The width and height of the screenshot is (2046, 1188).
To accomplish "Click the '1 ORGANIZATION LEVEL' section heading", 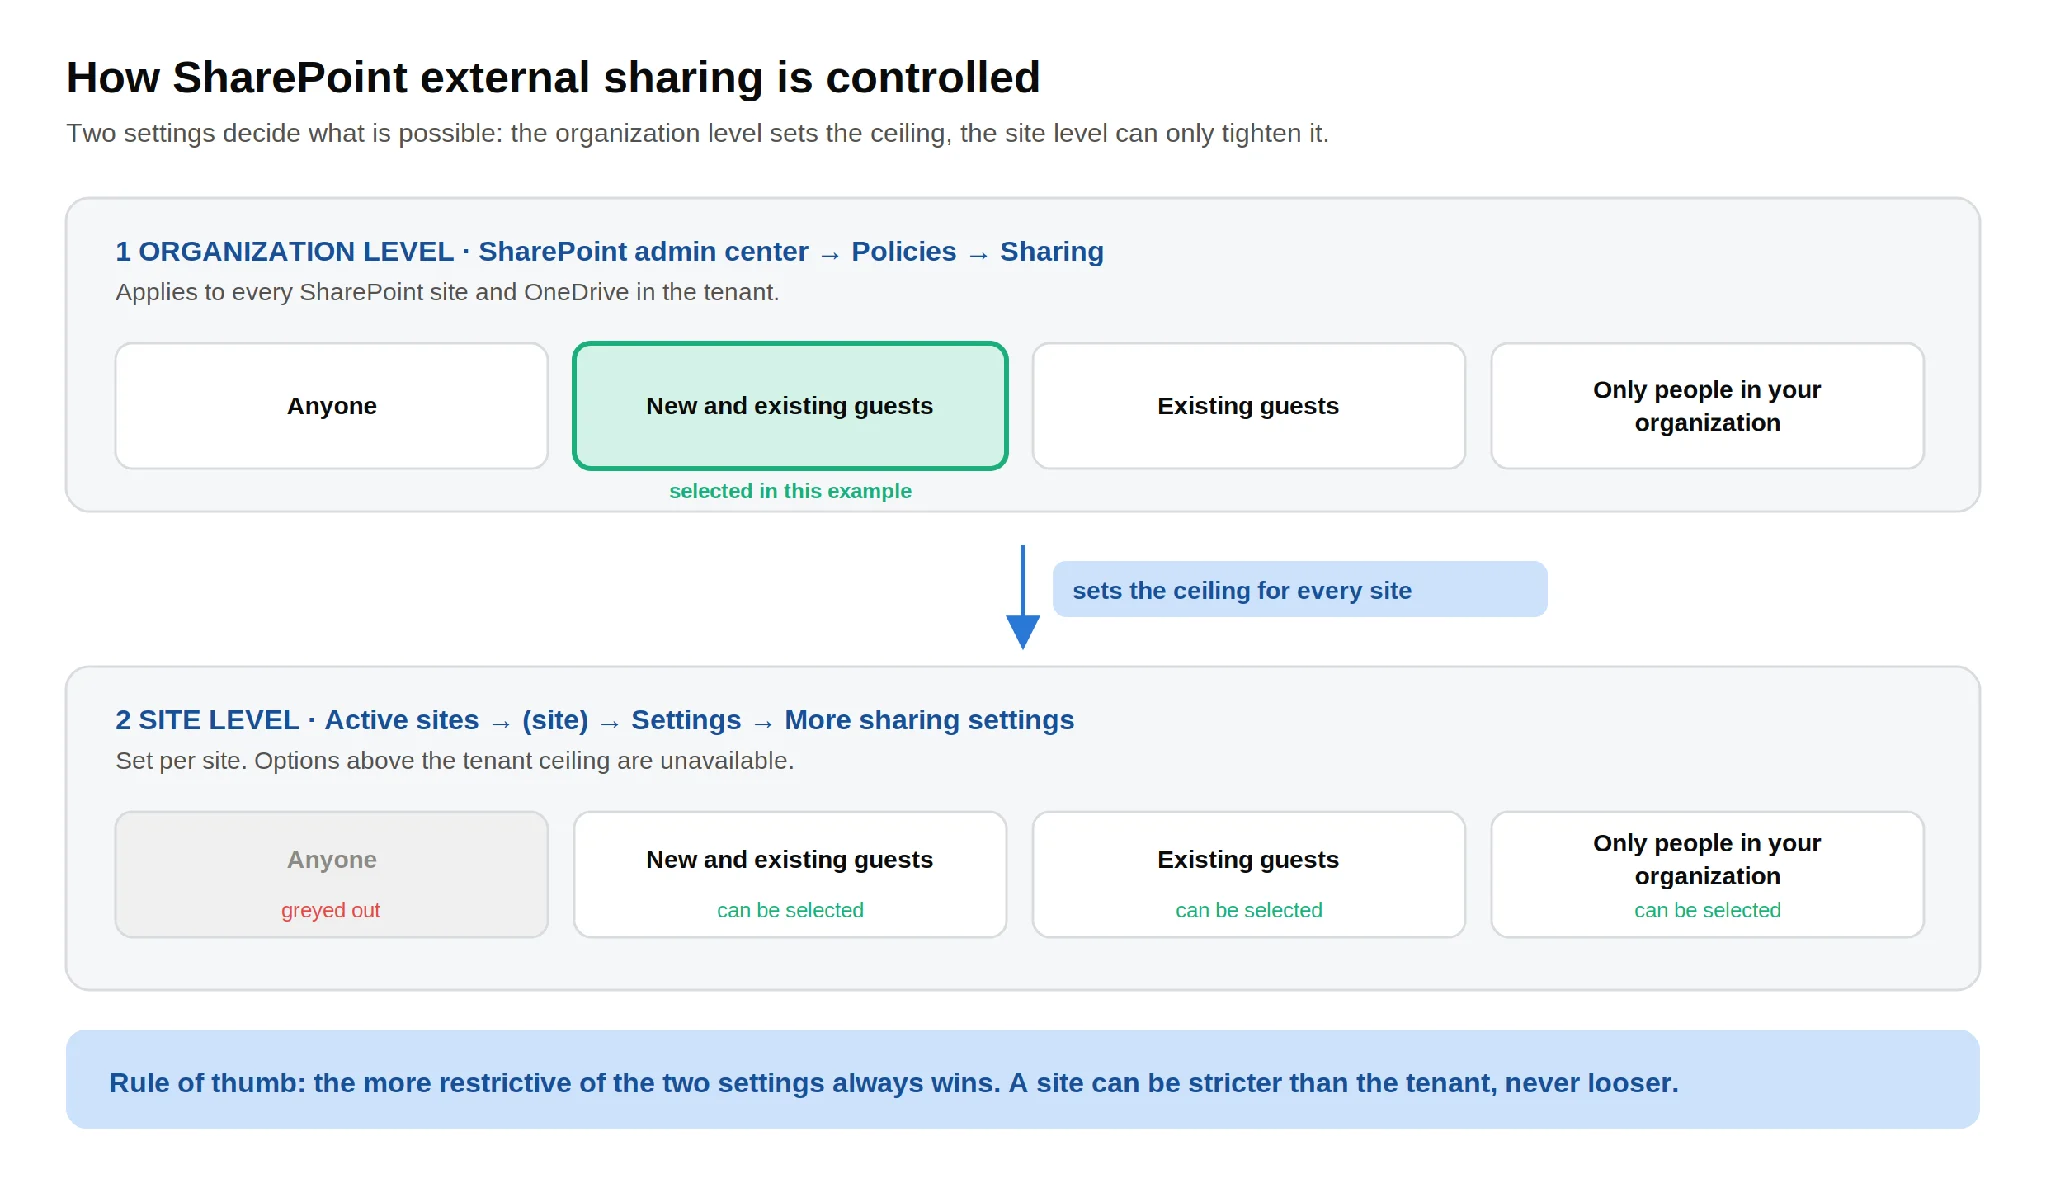I will coord(609,251).
